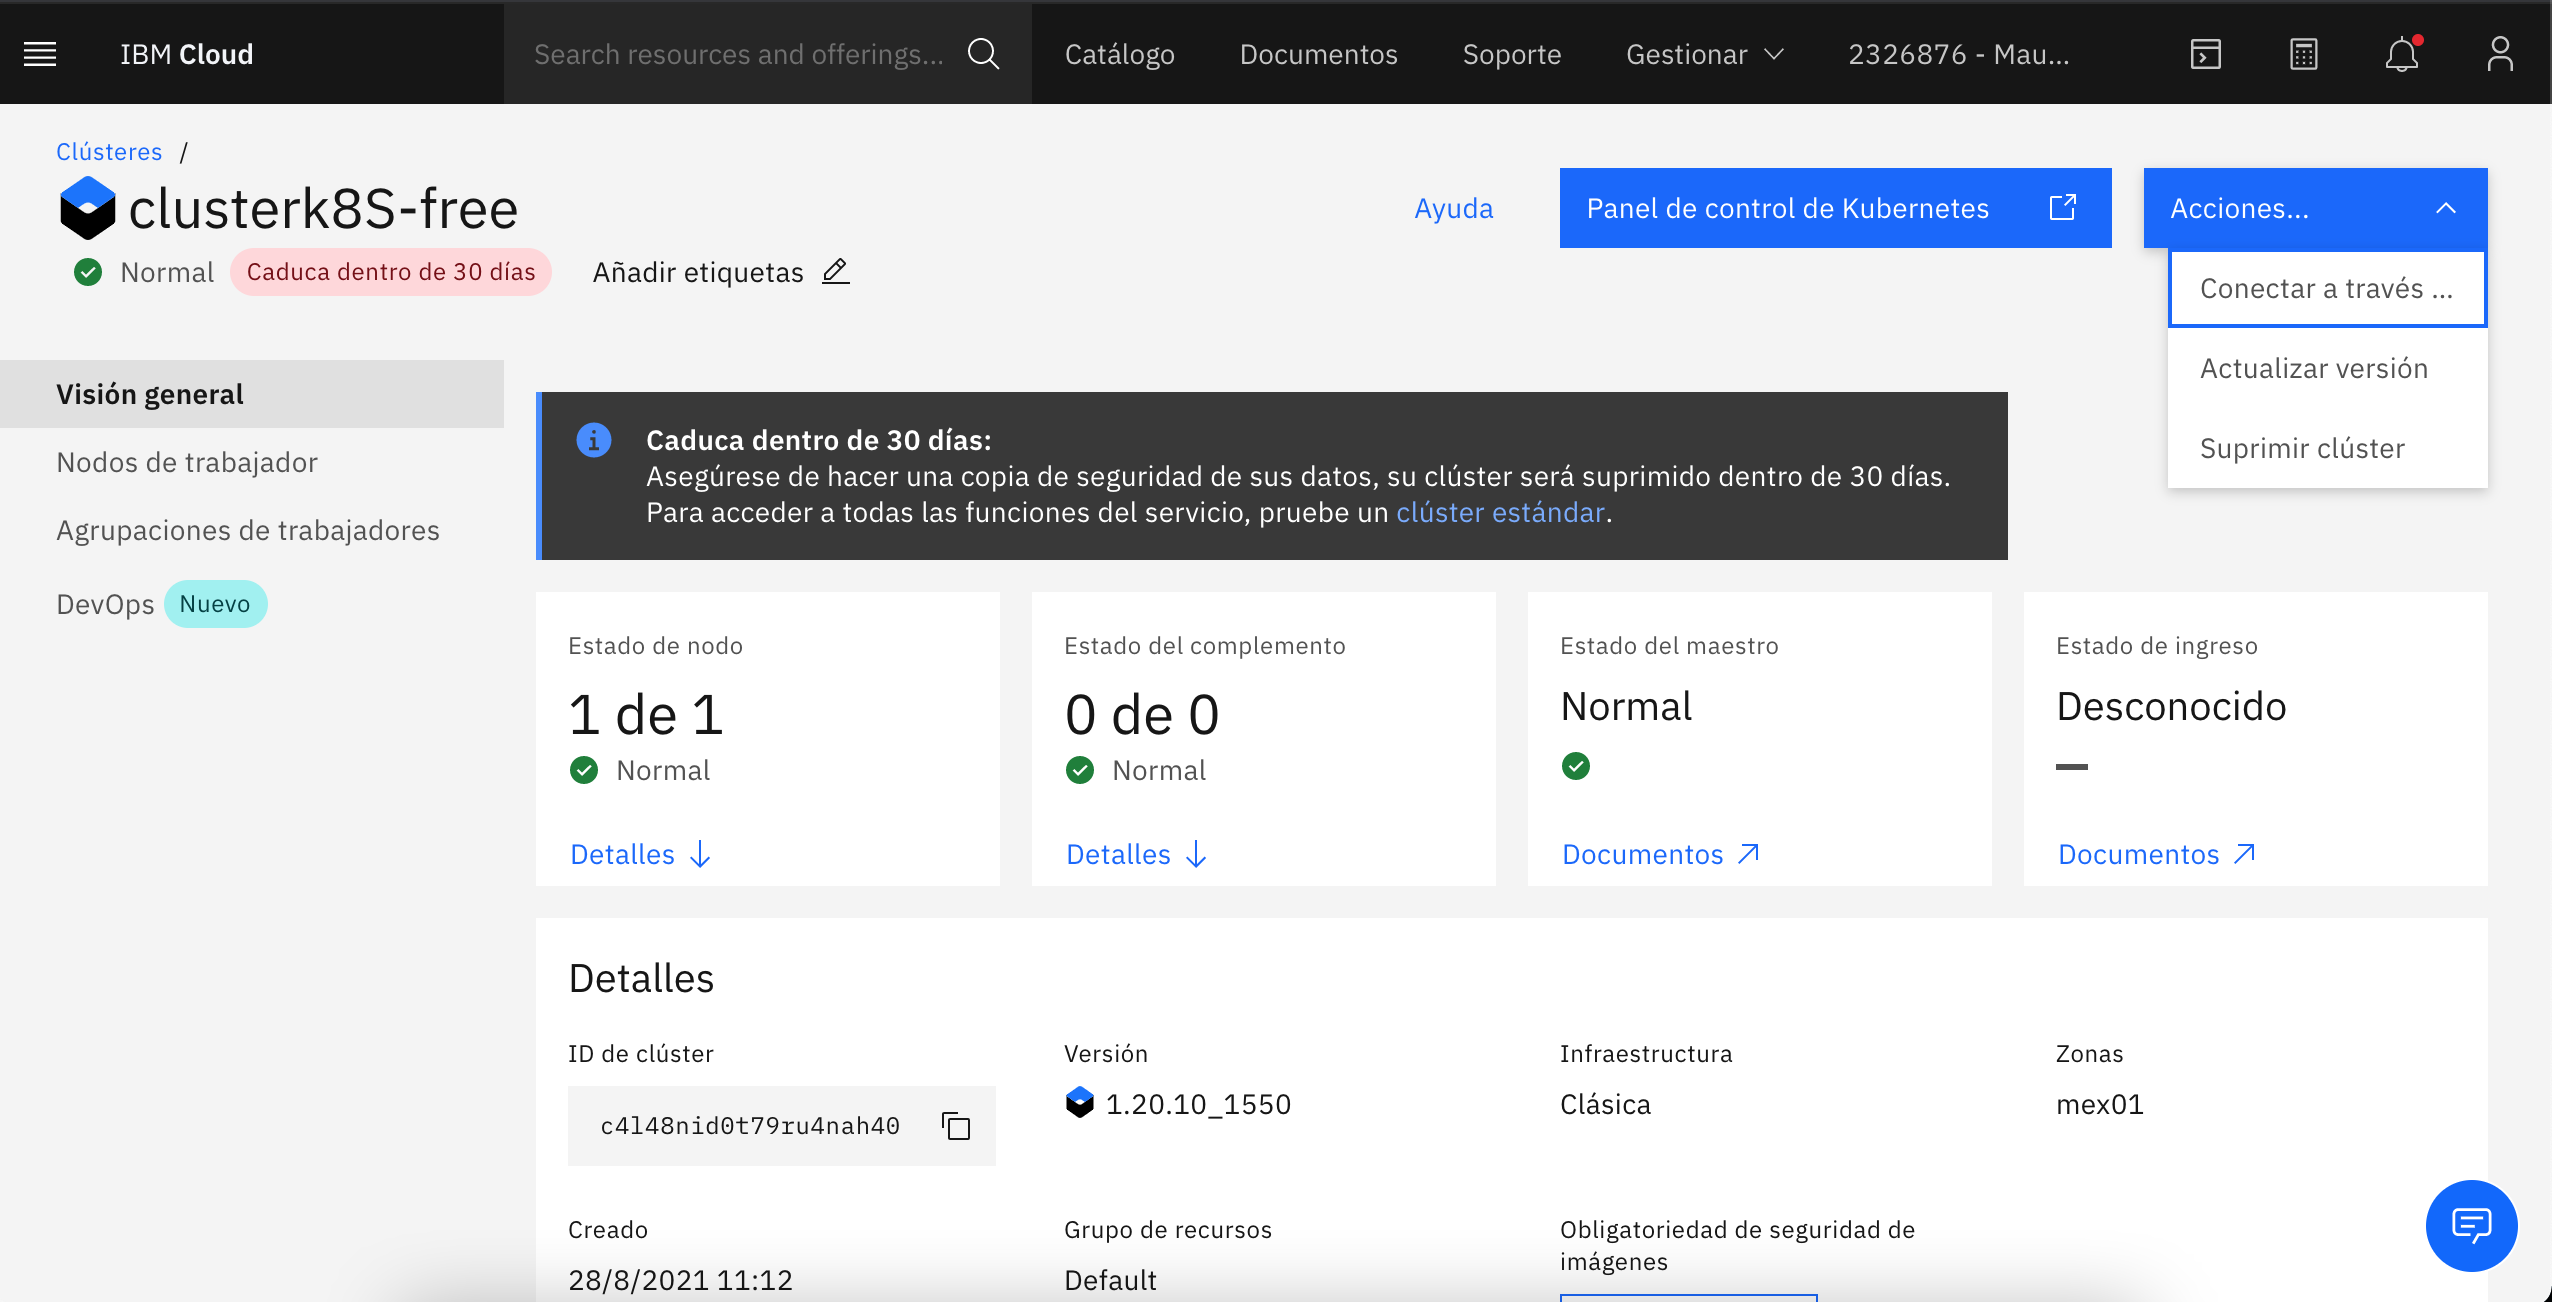The height and width of the screenshot is (1302, 2552).
Task: Open the account switcher 2326876 - Mau...
Action: click(1958, 54)
